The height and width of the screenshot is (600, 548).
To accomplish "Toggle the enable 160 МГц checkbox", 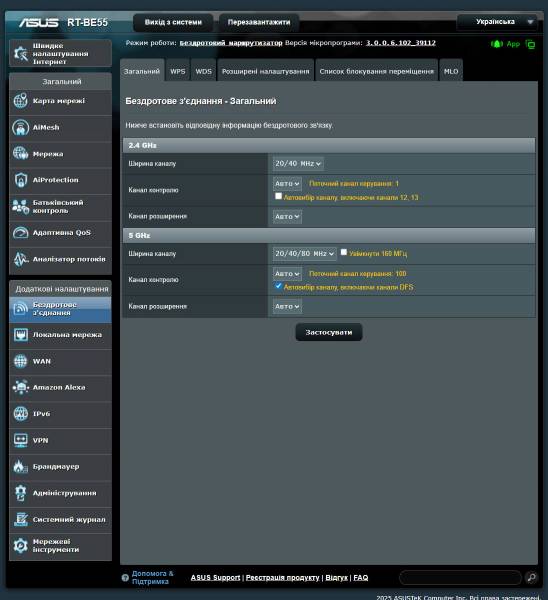I will tap(344, 252).
